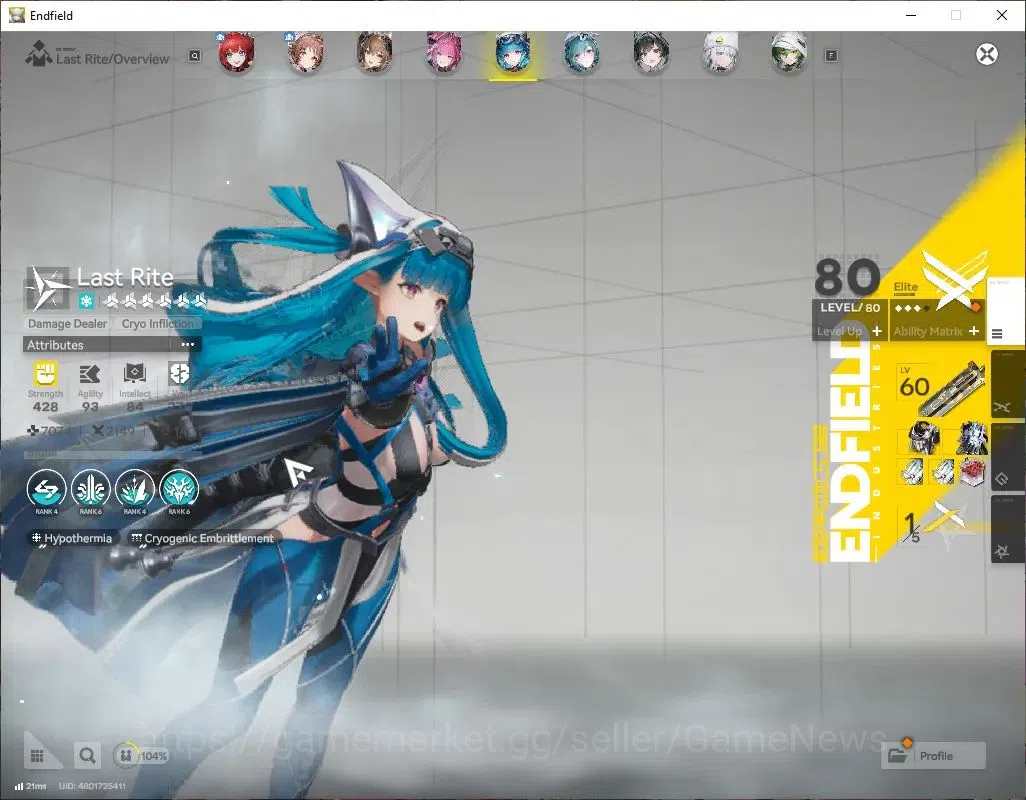Click the cryo snowflake element icon
This screenshot has height=800, width=1026.
(x=86, y=301)
